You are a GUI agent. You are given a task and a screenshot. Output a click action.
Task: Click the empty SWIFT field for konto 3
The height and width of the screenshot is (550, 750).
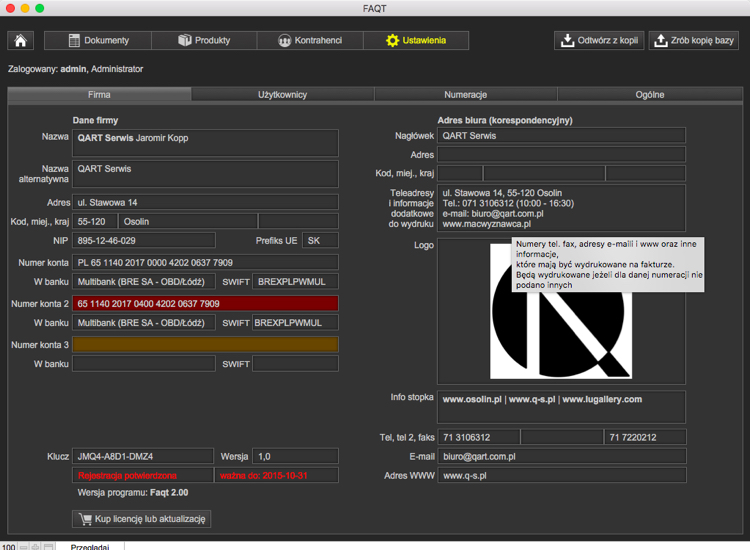point(296,364)
